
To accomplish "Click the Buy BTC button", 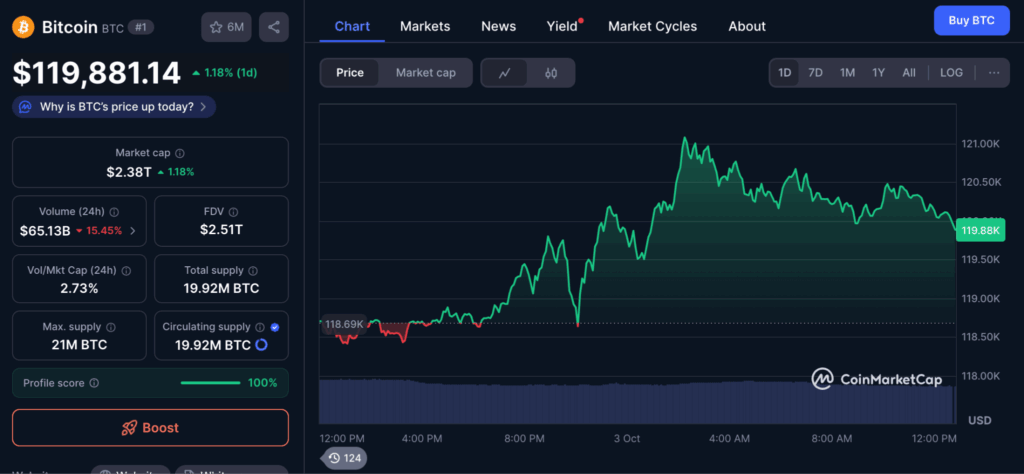I will pyautogui.click(x=971, y=20).
